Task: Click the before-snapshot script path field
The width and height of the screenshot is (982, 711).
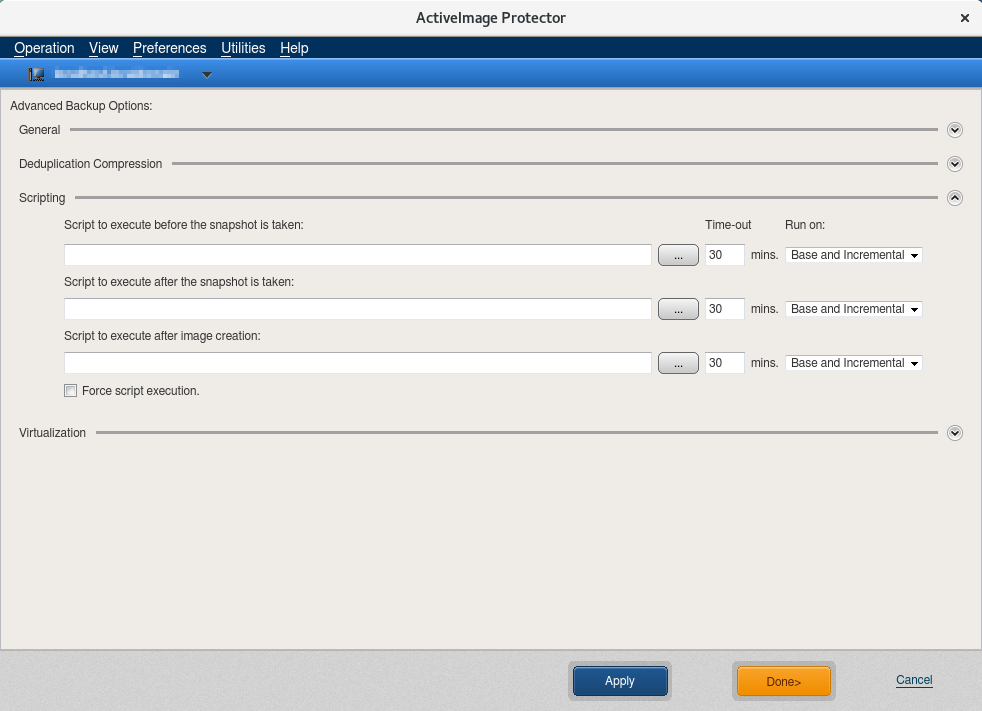Action: [357, 255]
